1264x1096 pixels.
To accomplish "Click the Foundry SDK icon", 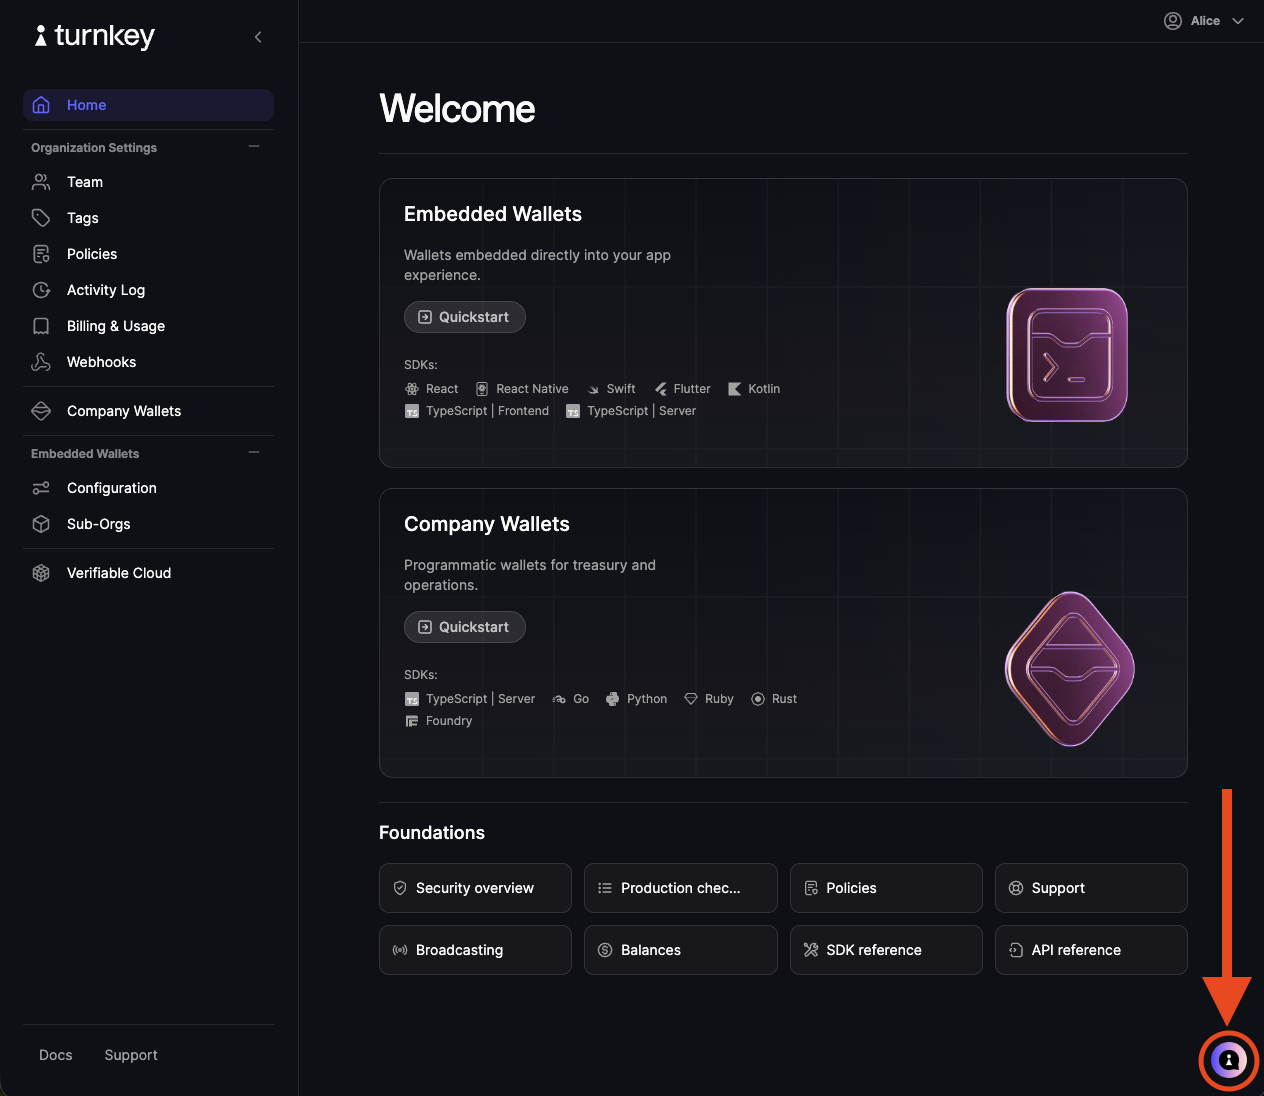I will click(x=412, y=721).
